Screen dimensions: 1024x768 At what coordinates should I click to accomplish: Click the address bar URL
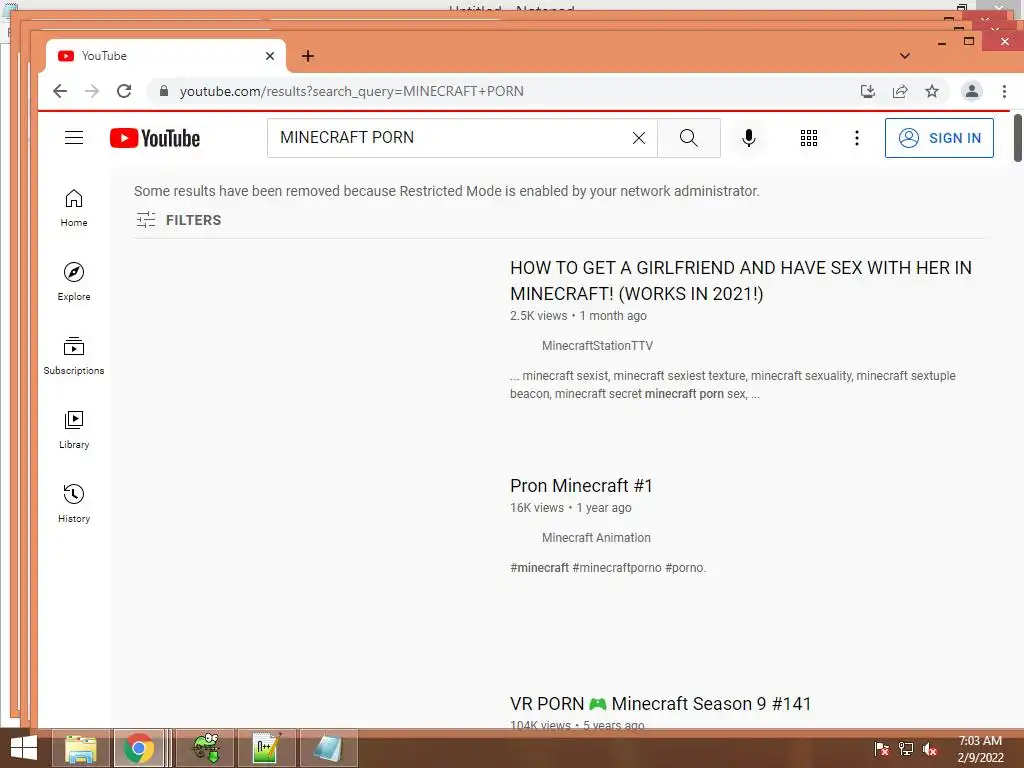[351, 91]
